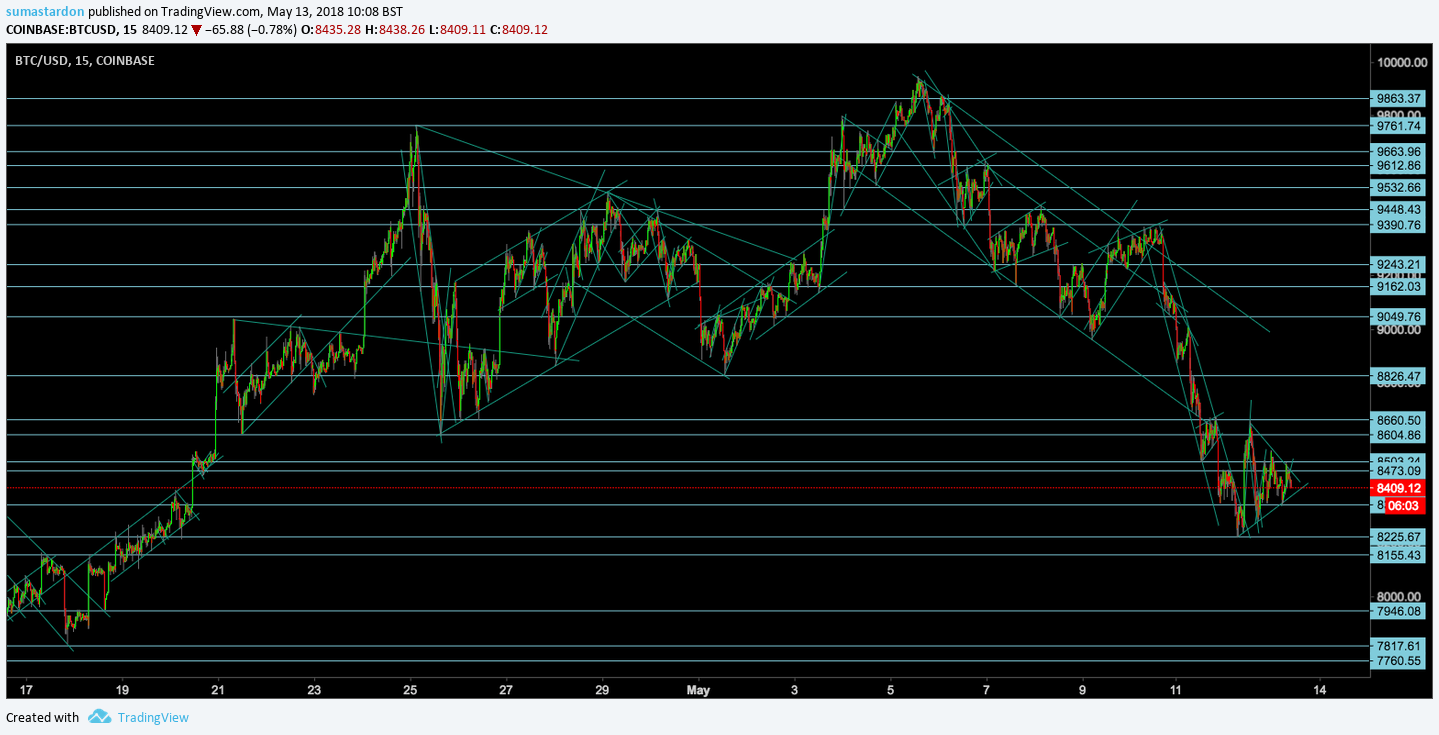
Task: Click the 3 date label on time axis
Action: (x=794, y=690)
